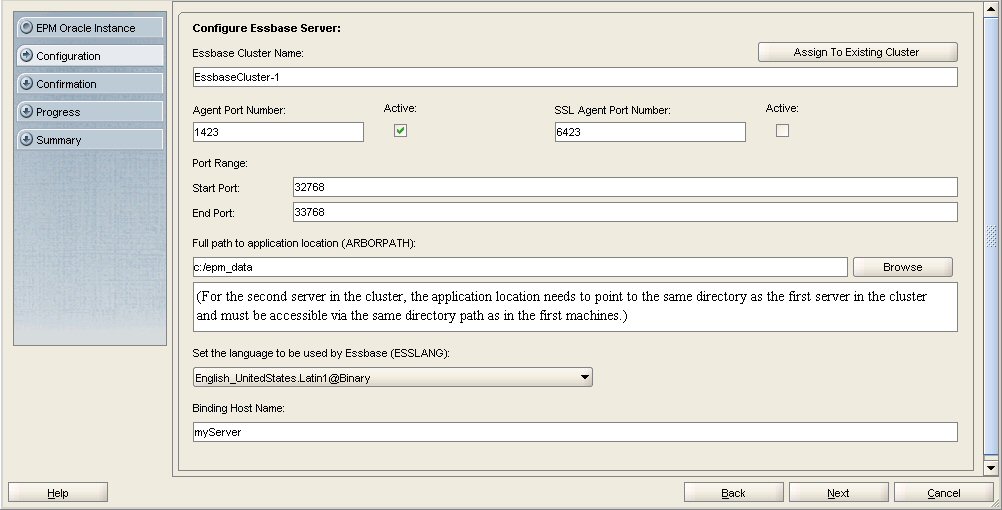
Task: Click the "Essbase Cluster Name:" label
Action: coord(248,53)
